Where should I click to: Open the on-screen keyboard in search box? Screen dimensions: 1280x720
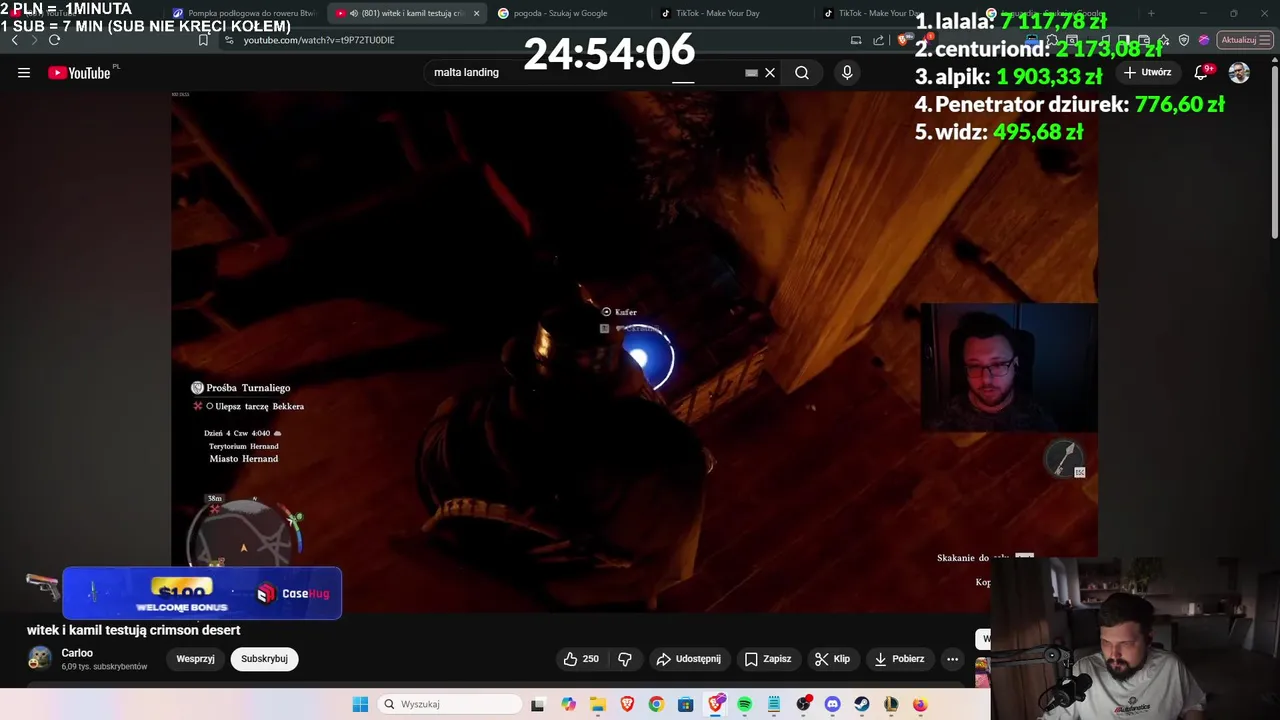pos(751,72)
